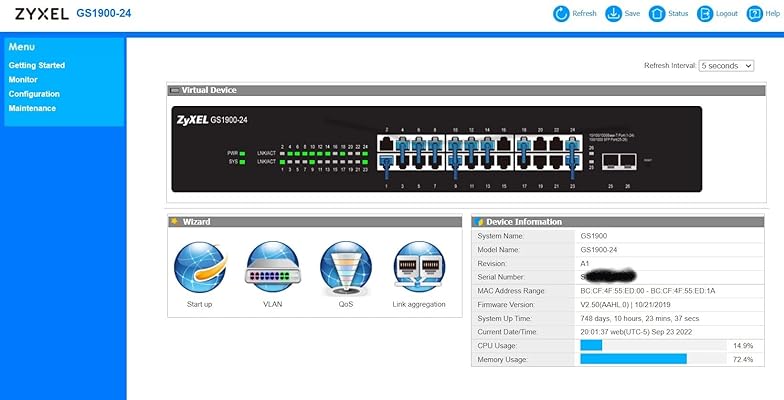This screenshot has width=784, height=400.
Task: Click the Refresh icon in the header
Action: pyautogui.click(x=561, y=14)
